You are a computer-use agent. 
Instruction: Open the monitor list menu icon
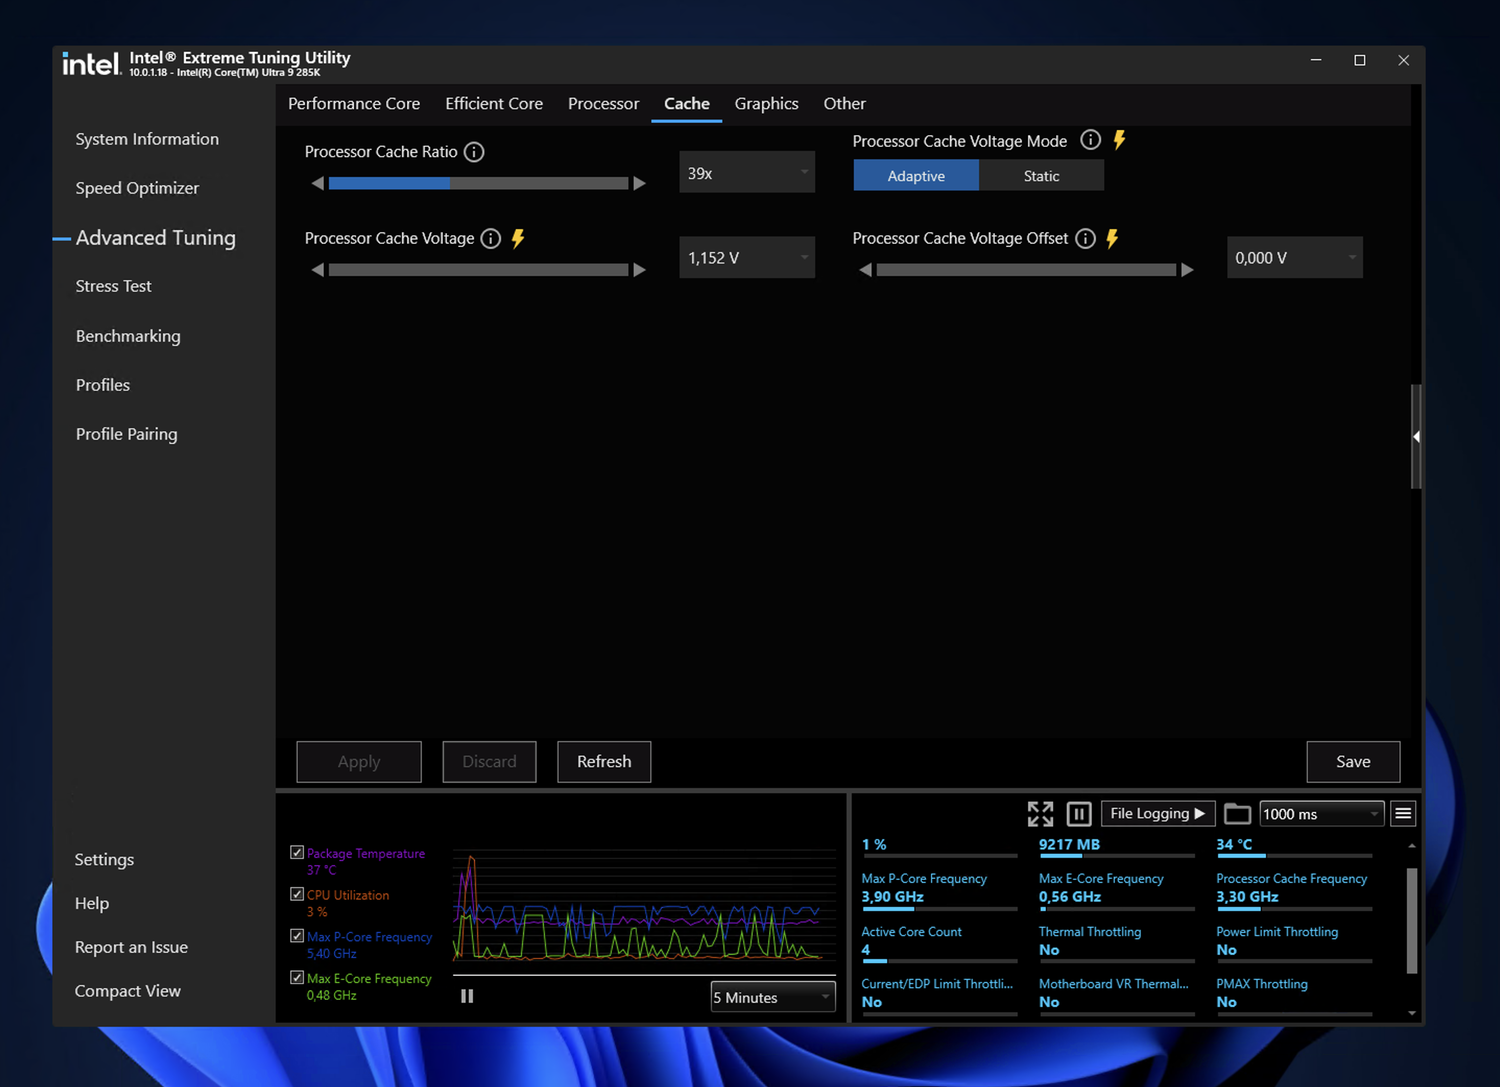1403,814
